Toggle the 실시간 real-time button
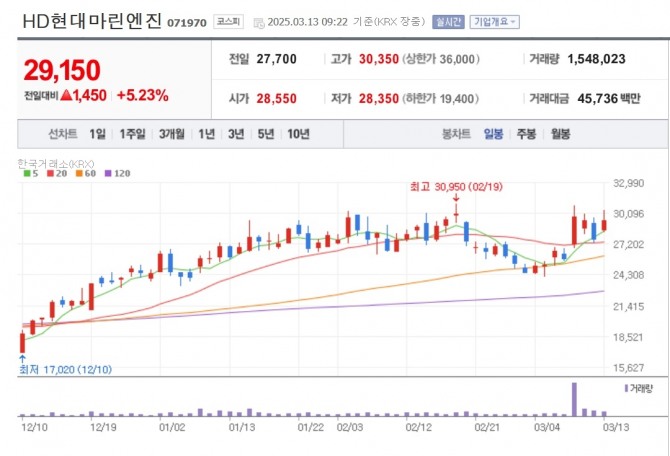 pos(445,21)
